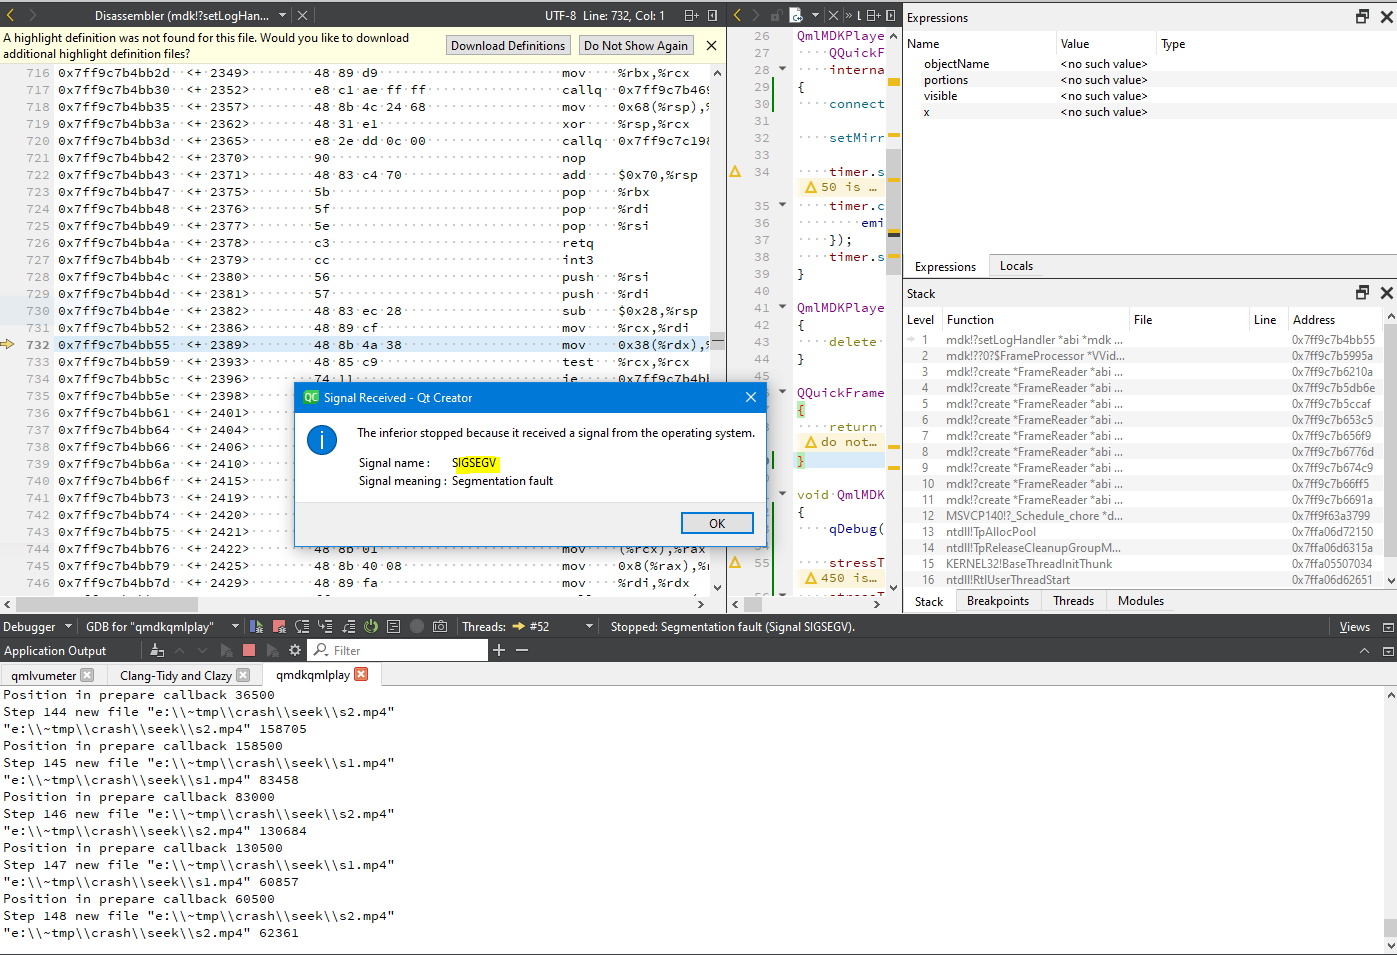The width and height of the screenshot is (1397, 955).
Task: Open GDB for "qmdkqmlplay" engine dropdown
Action: pos(161,626)
